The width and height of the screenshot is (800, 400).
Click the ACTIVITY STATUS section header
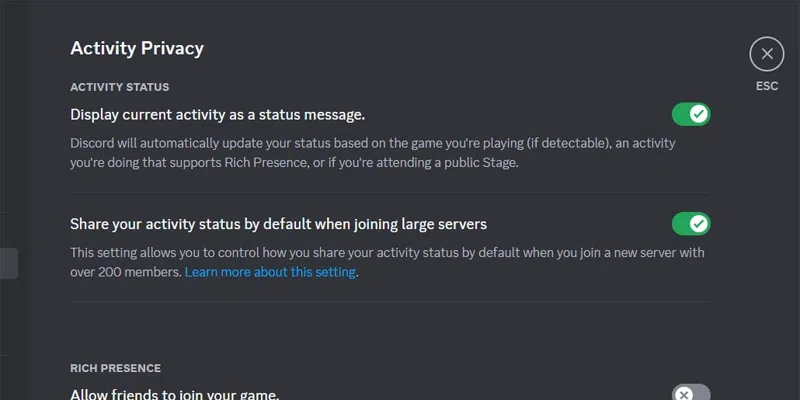coord(119,87)
